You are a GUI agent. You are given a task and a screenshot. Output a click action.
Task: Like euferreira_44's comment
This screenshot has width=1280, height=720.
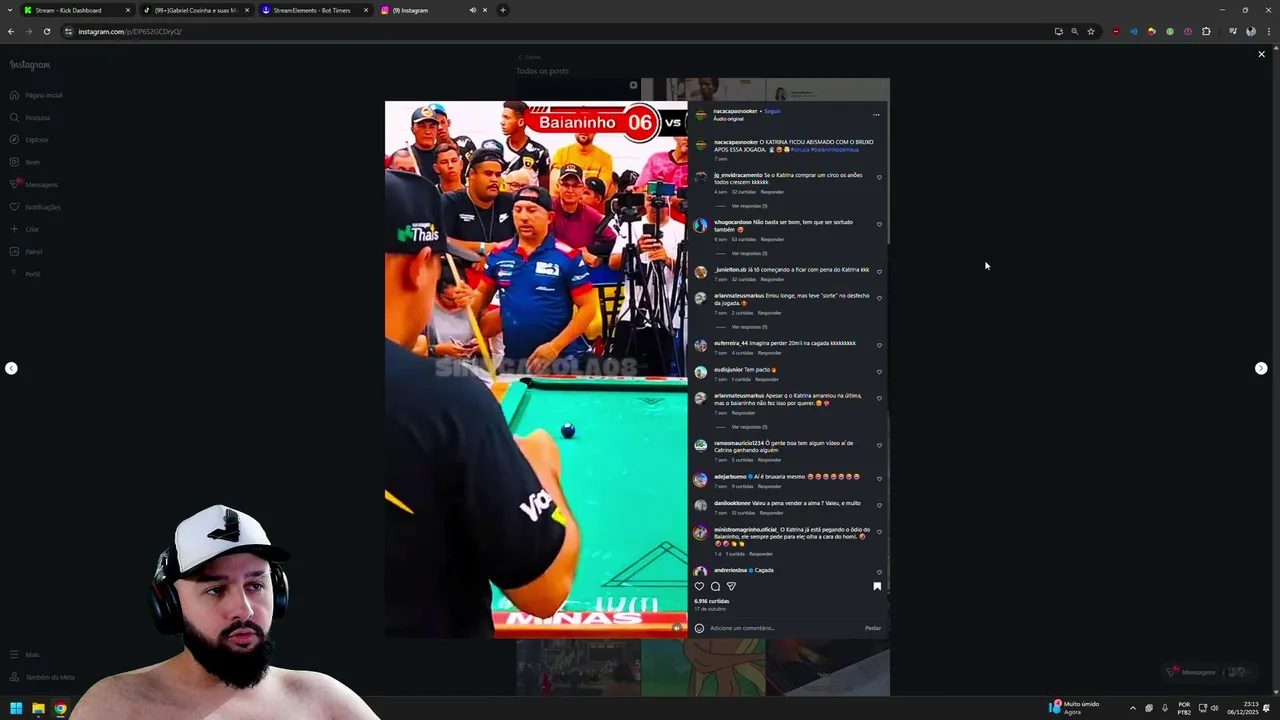coord(879,345)
